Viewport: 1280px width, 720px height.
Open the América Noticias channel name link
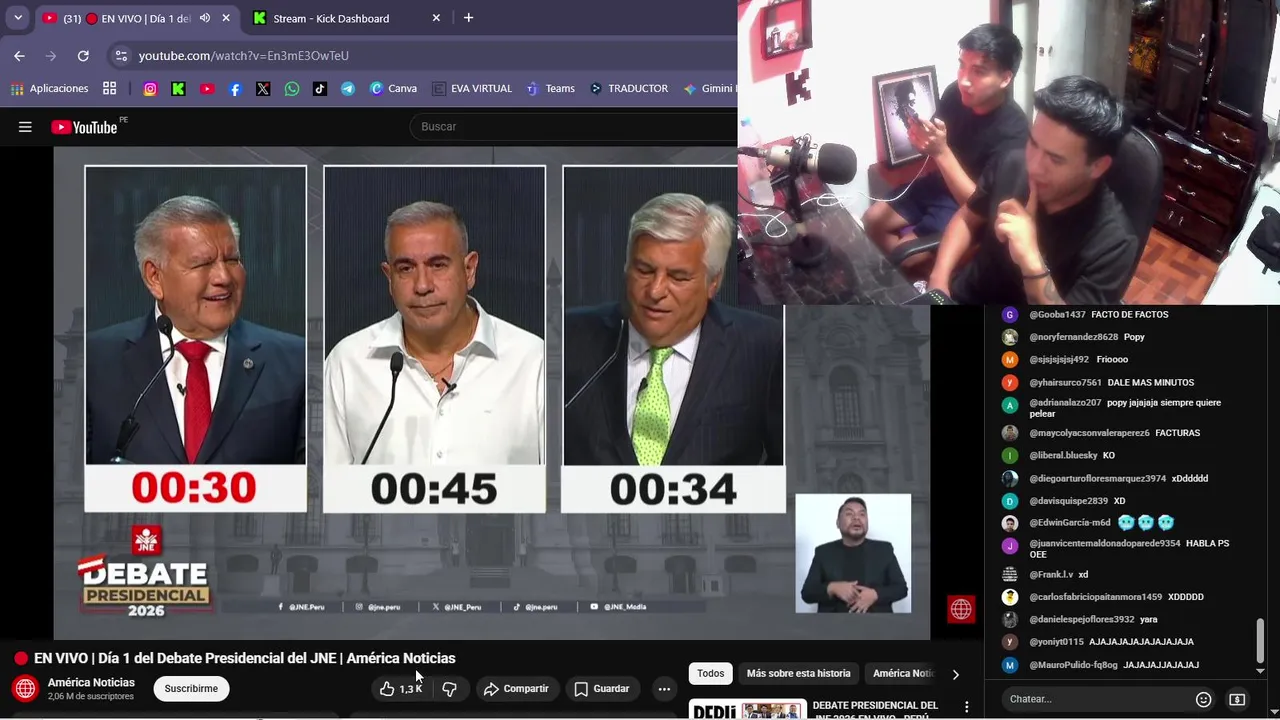[91, 683]
